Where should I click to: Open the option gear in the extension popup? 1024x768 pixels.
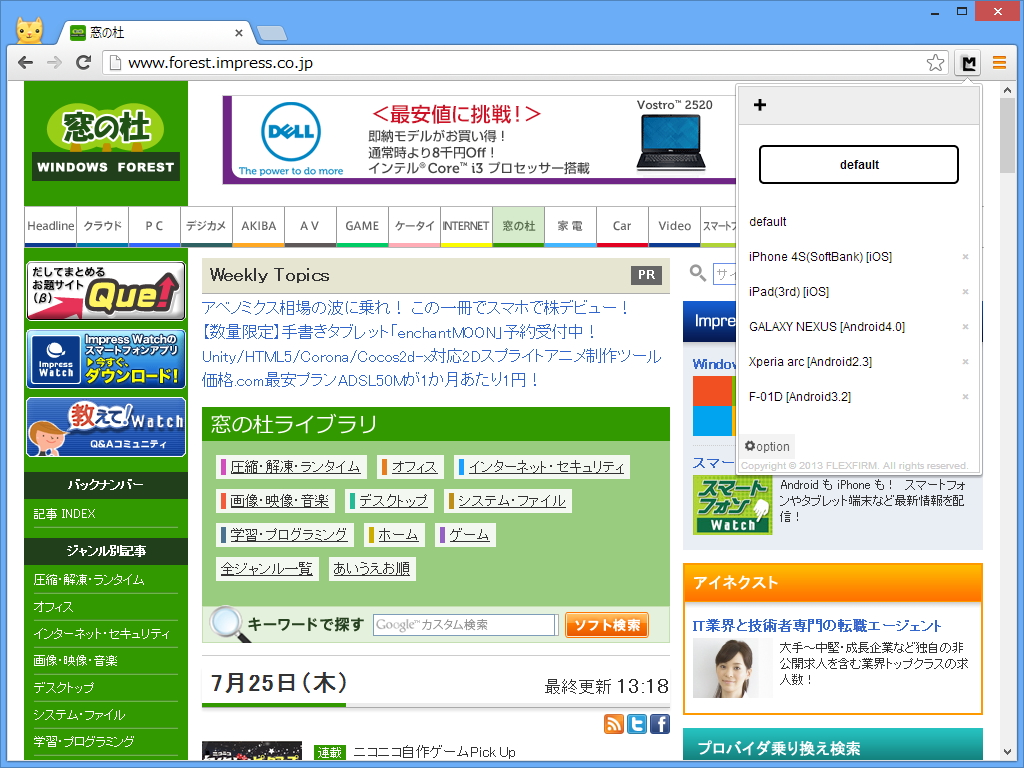pyautogui.click(x=766, y=446)
